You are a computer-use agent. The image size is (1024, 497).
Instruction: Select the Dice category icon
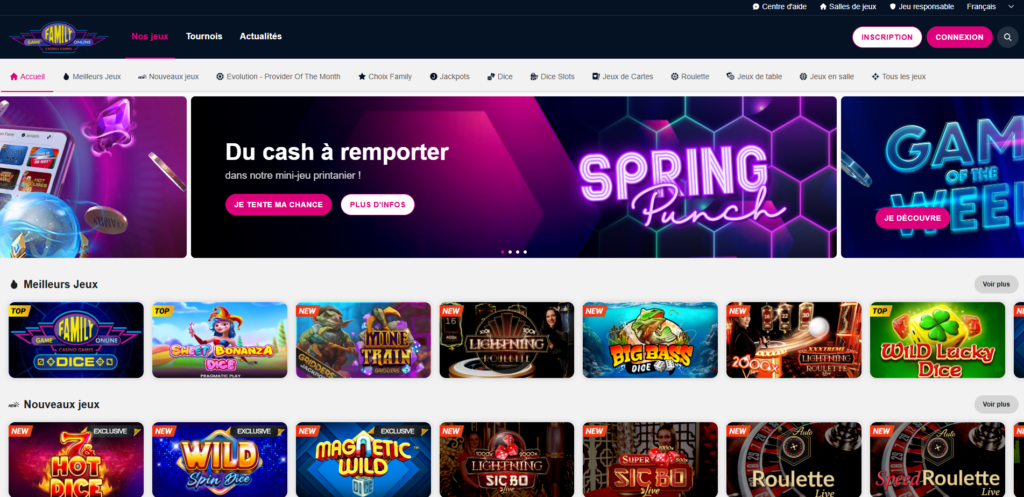491,76
